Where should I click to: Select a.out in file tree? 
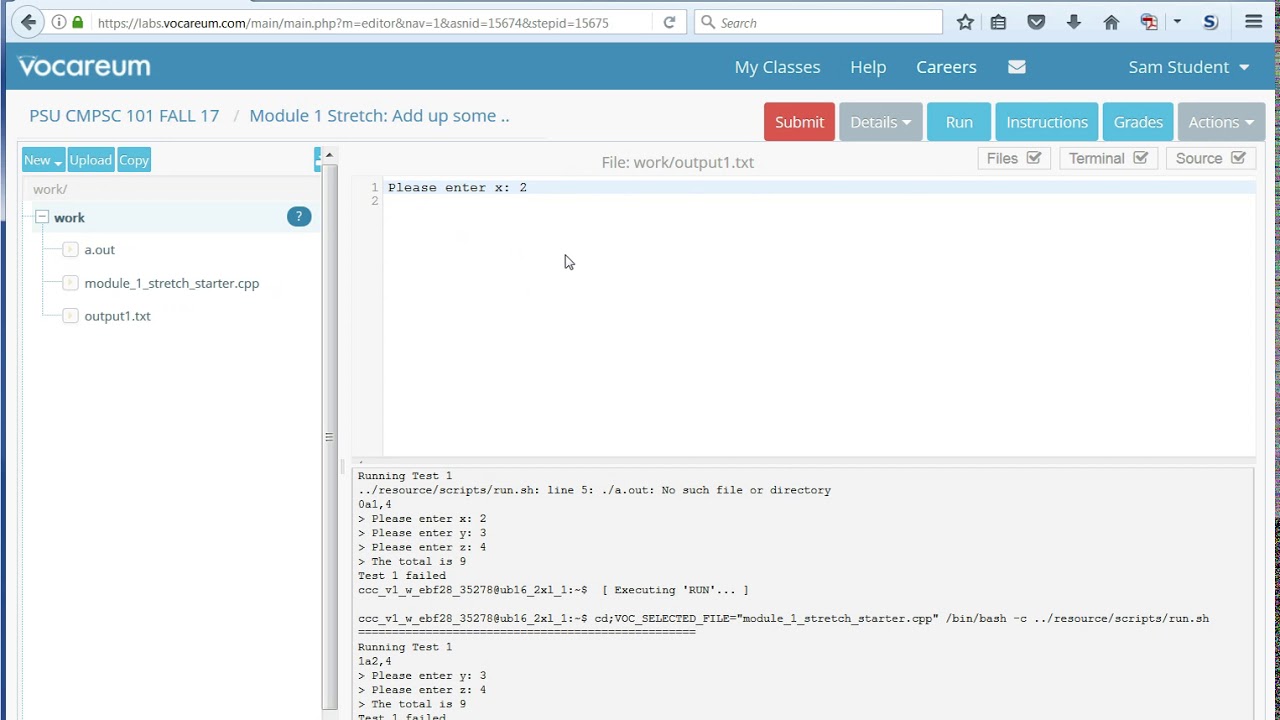tap(99, 250)
